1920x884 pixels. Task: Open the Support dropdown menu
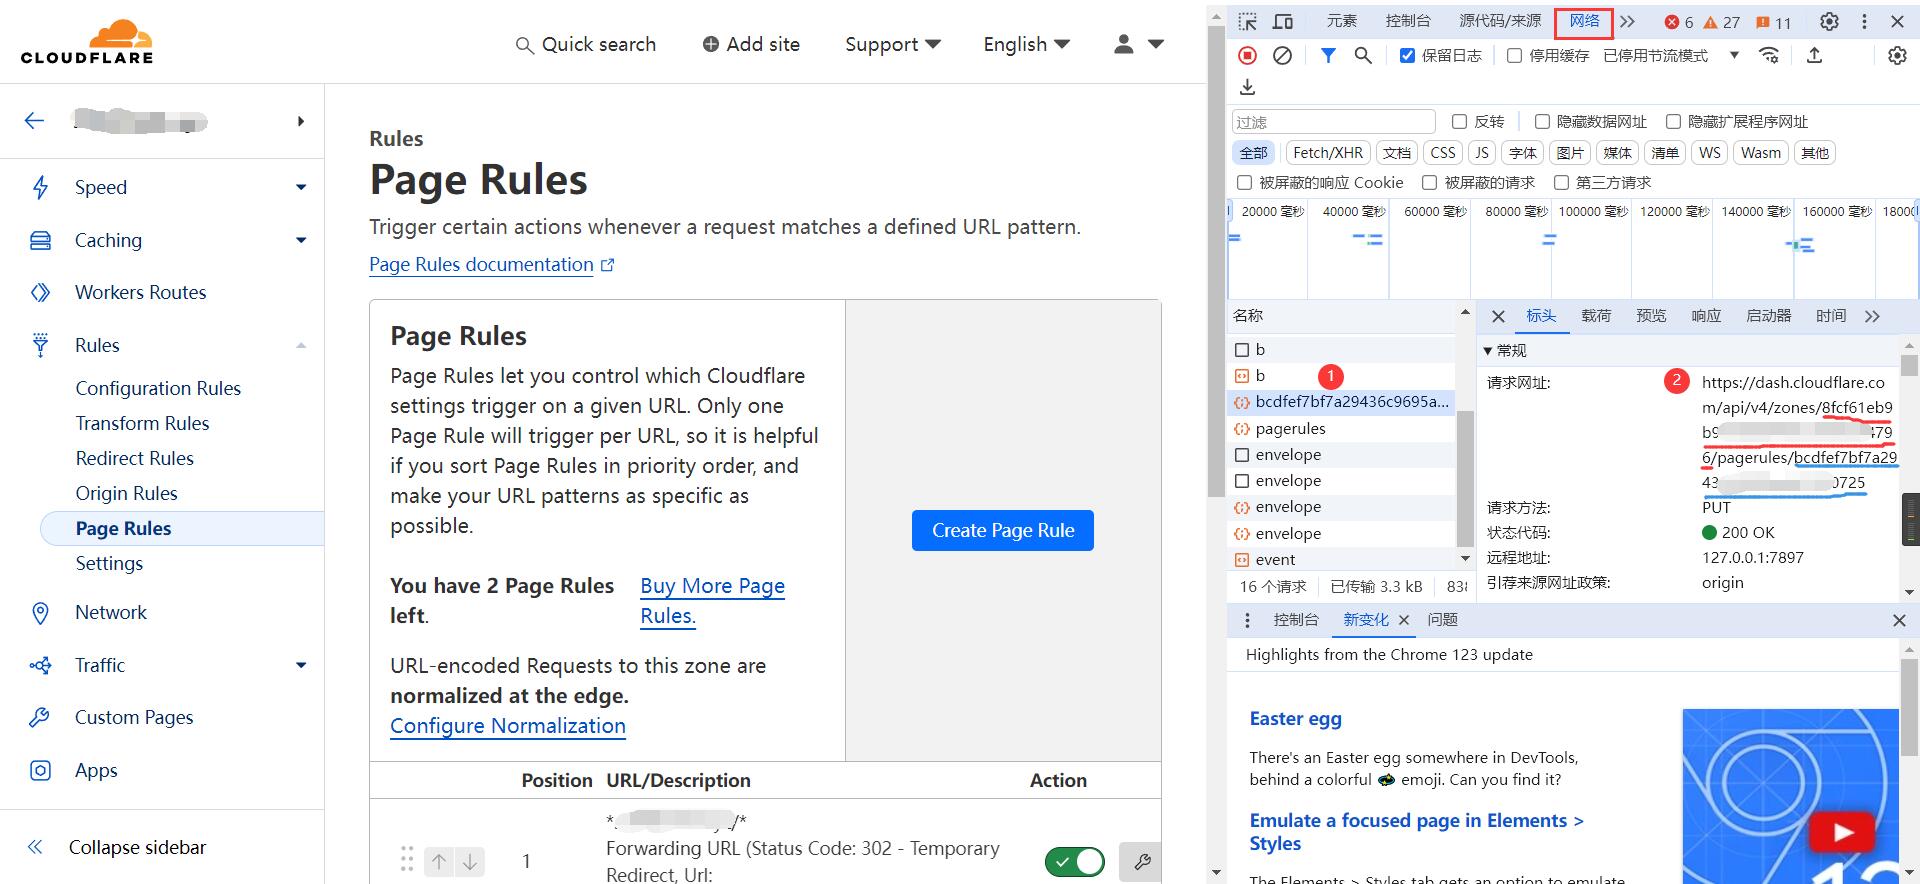(x=892, y=44)
